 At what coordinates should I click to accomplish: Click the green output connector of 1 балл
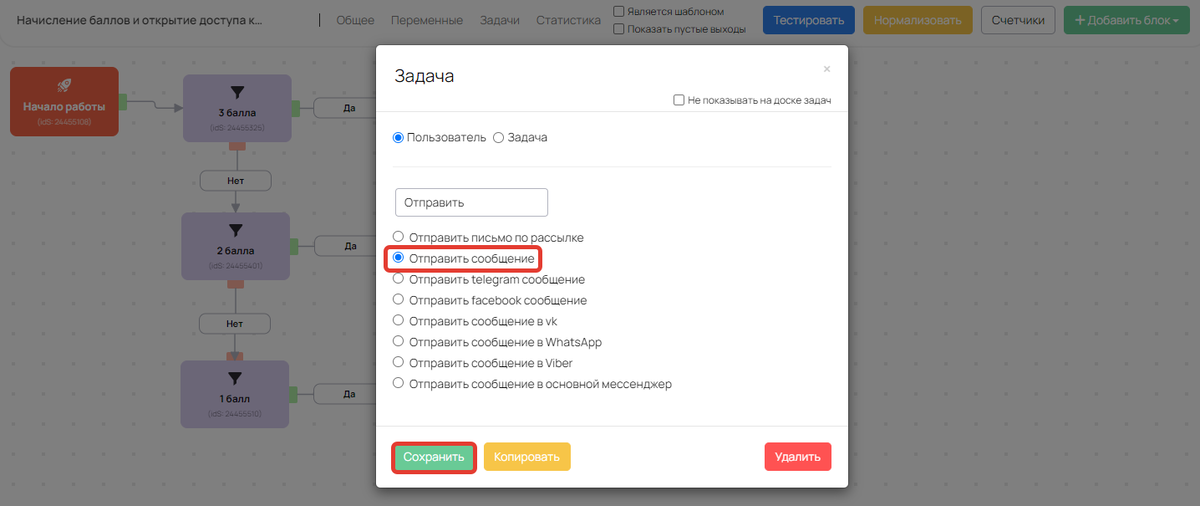point(294,394)
